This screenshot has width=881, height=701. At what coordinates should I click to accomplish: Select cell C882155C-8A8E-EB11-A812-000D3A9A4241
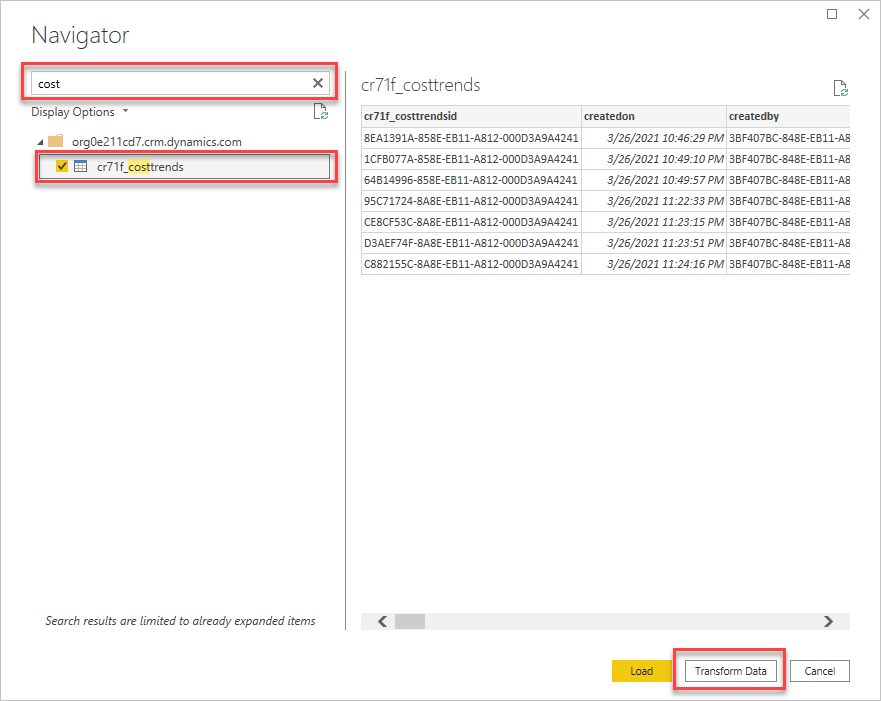point(471,264)
